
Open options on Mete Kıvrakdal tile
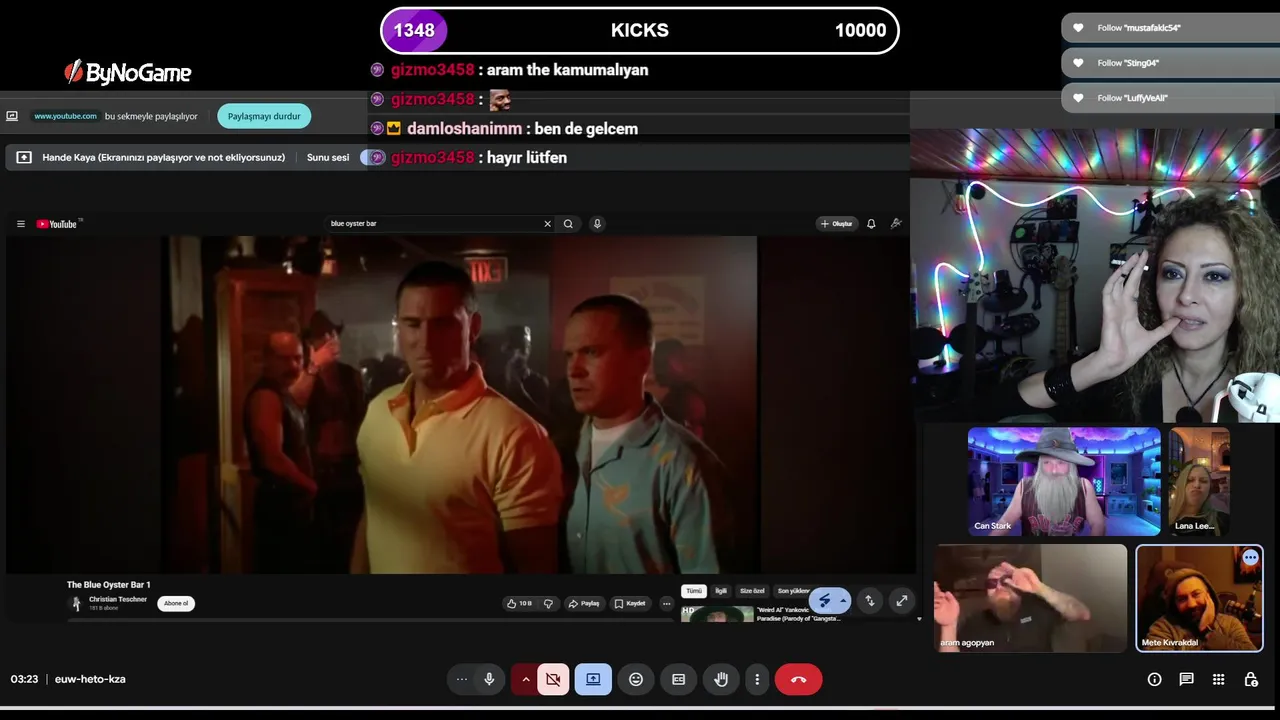click(1250, 558)
